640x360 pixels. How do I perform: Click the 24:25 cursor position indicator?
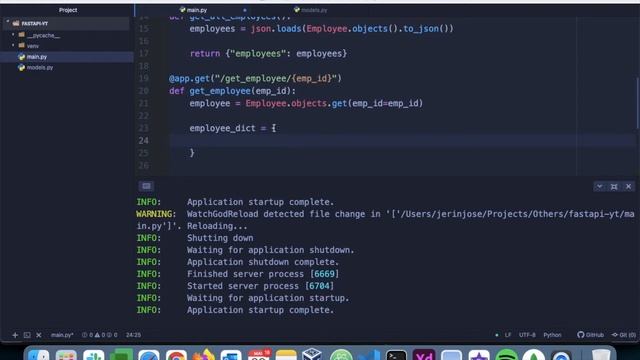tap(133, 335)
